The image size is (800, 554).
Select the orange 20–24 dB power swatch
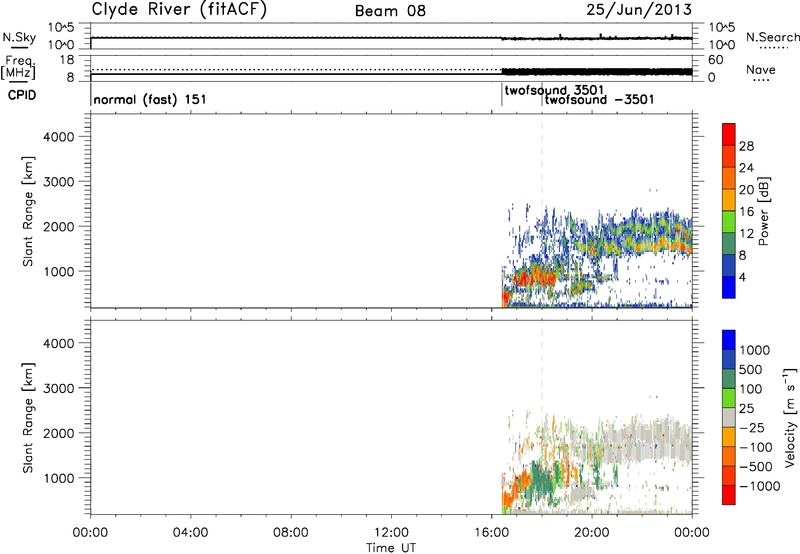point(729,178)
